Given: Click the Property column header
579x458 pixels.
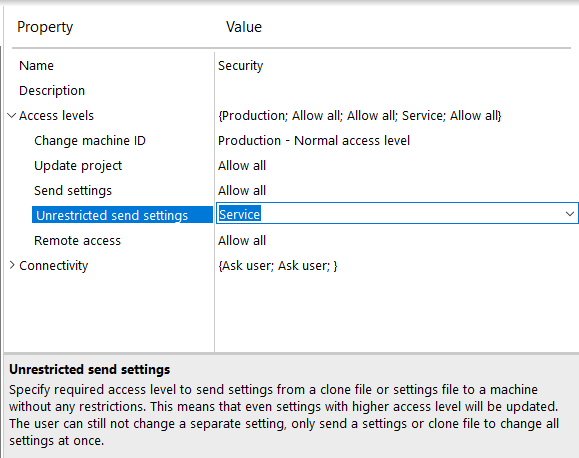Looking at the screenshot, I should tap(45, 27).
